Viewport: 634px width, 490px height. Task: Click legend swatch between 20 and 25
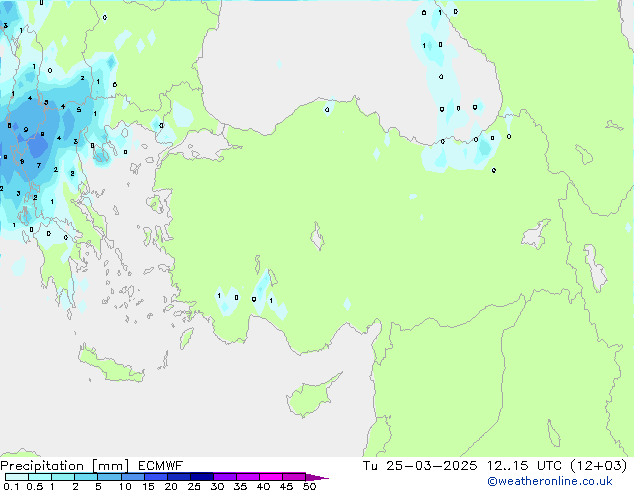point(179,477)
